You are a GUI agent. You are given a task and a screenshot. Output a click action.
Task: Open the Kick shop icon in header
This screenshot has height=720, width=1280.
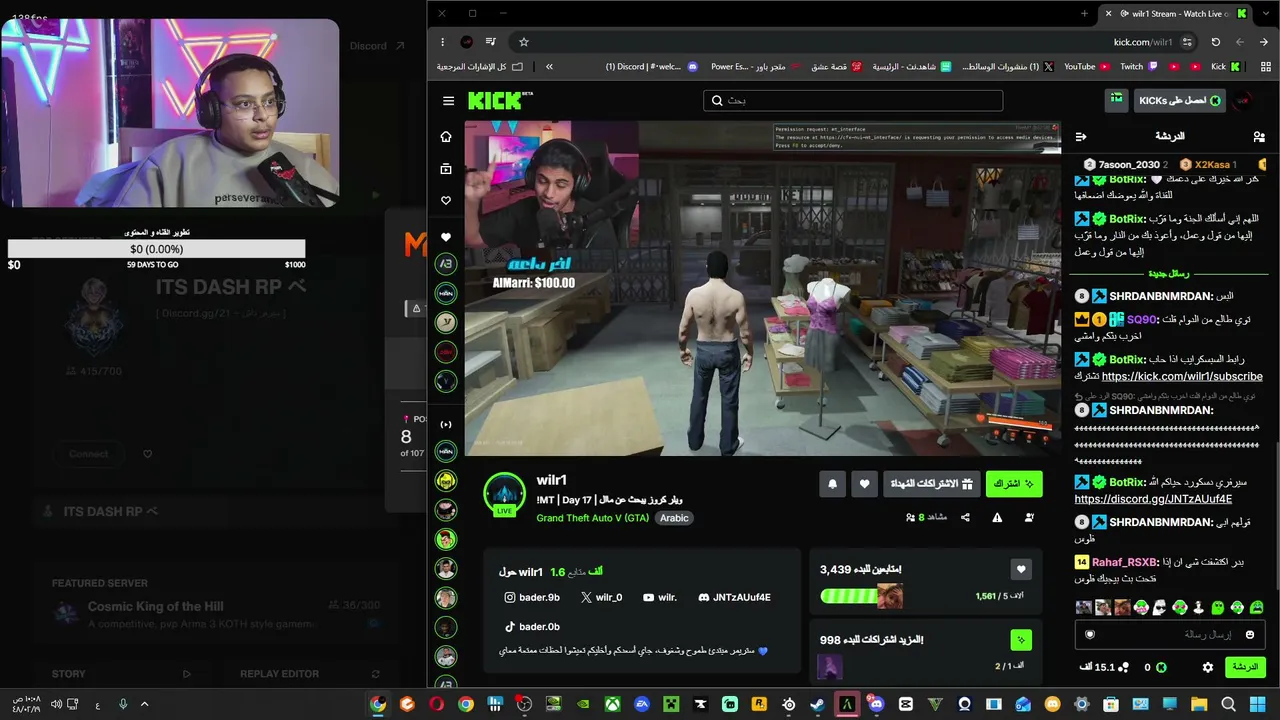tap(1116, 99)
